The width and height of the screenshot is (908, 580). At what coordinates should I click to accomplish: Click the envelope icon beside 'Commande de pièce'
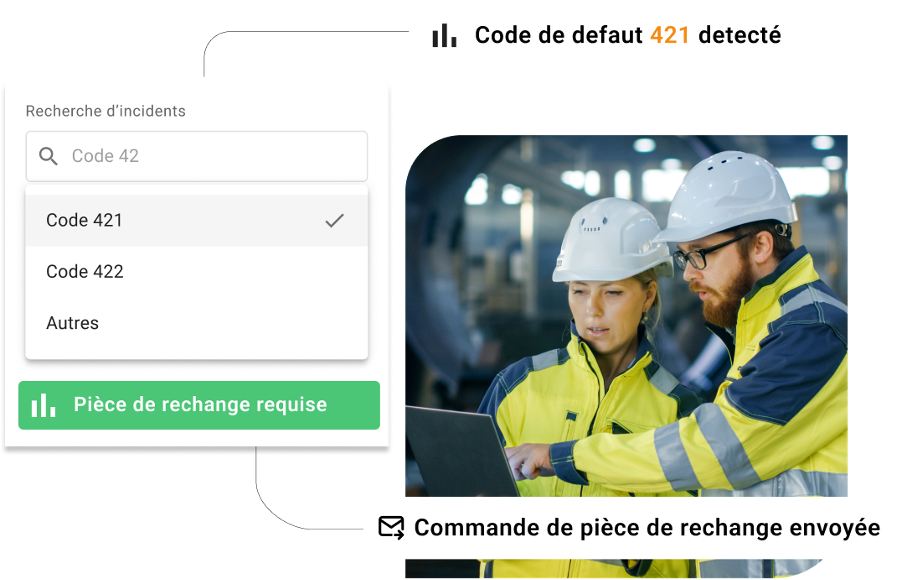tap(391, 528)
